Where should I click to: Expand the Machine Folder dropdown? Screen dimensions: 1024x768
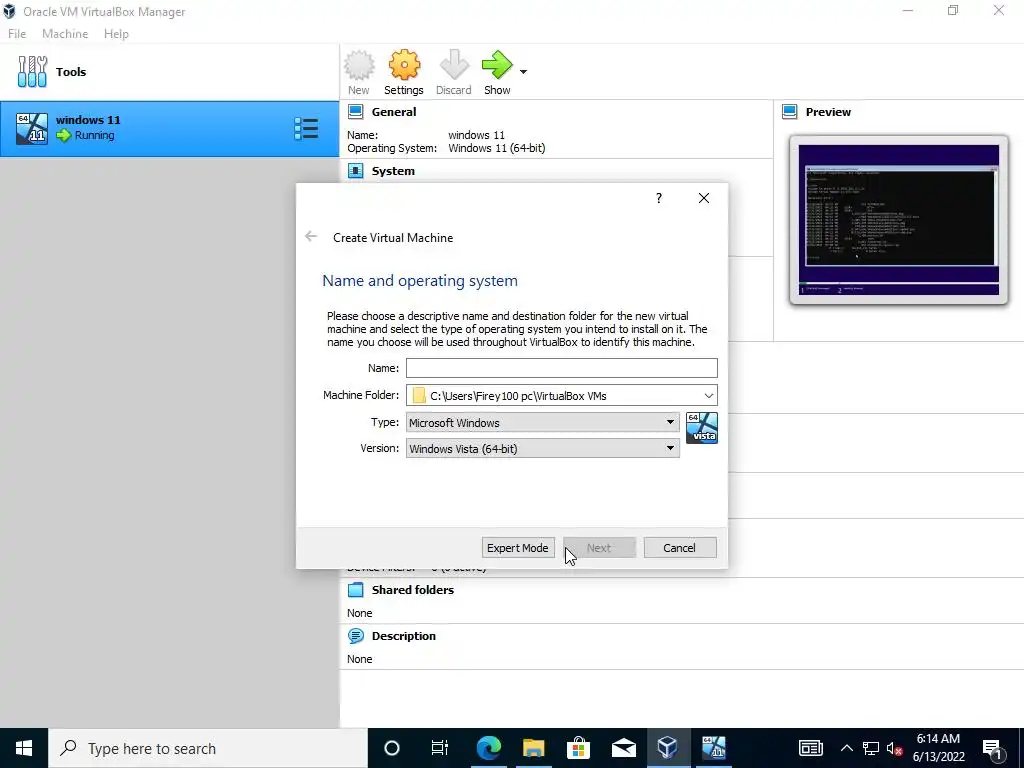click(709, 396)
